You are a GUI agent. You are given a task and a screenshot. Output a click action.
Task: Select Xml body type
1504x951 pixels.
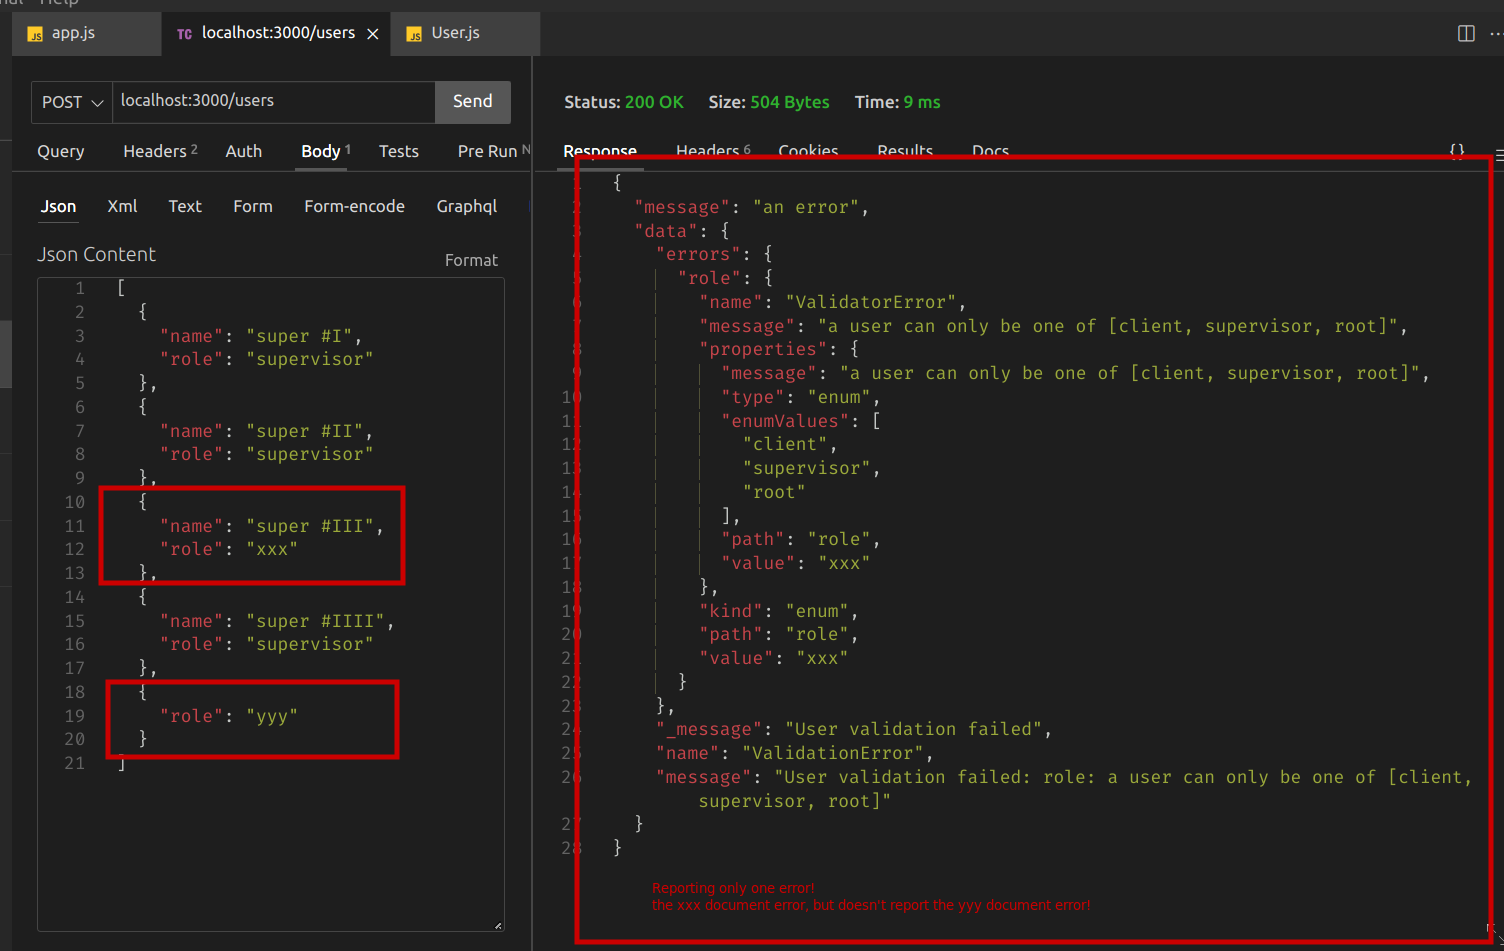tap(122, 206)
